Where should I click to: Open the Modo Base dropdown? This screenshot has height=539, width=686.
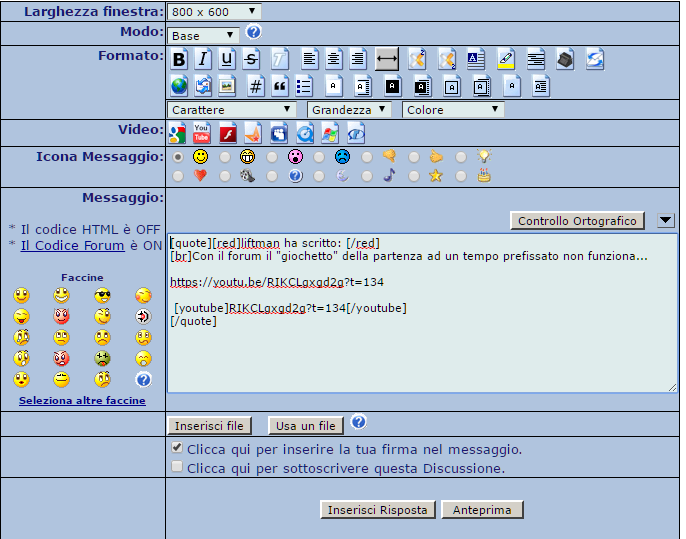(203, 35)
